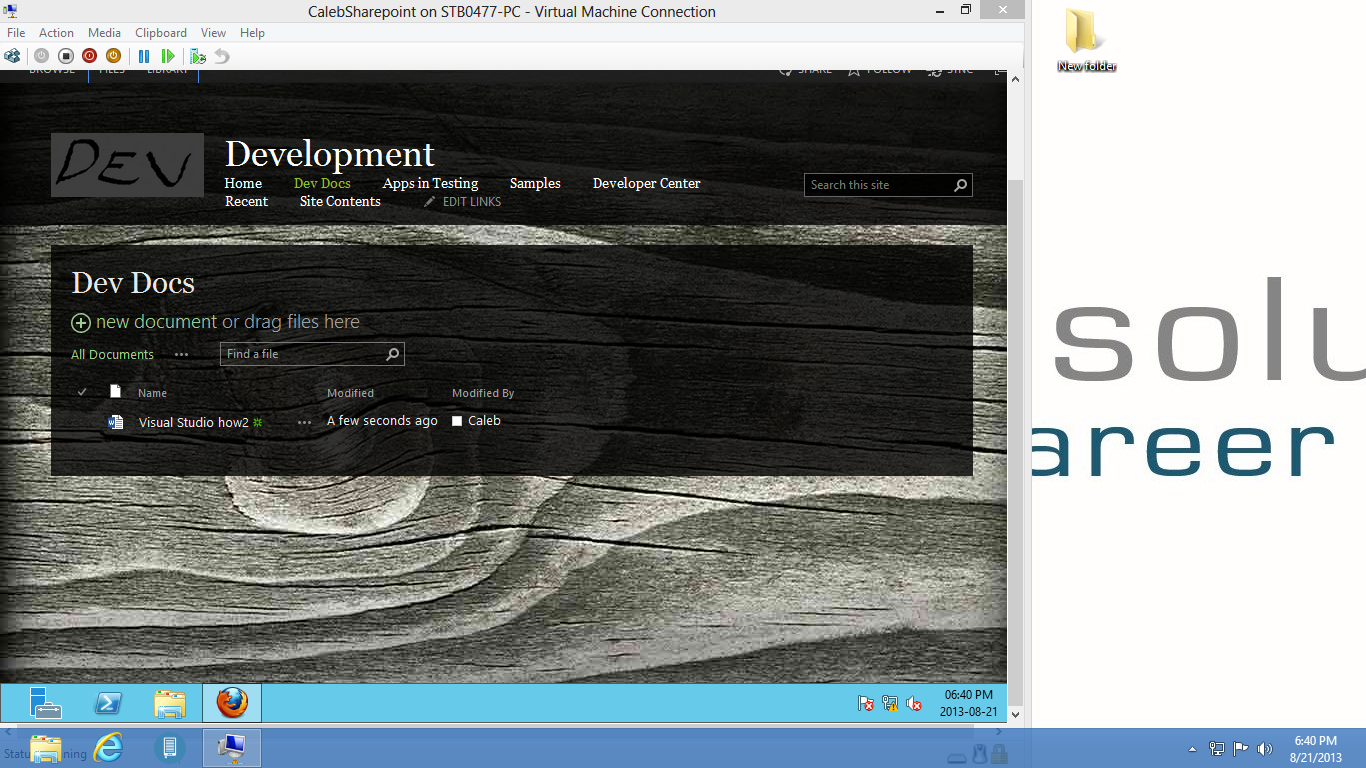Click the up arrow of the VM scrollbar
Viewport: 1366px width, 768px height.
click(1016, 78)
